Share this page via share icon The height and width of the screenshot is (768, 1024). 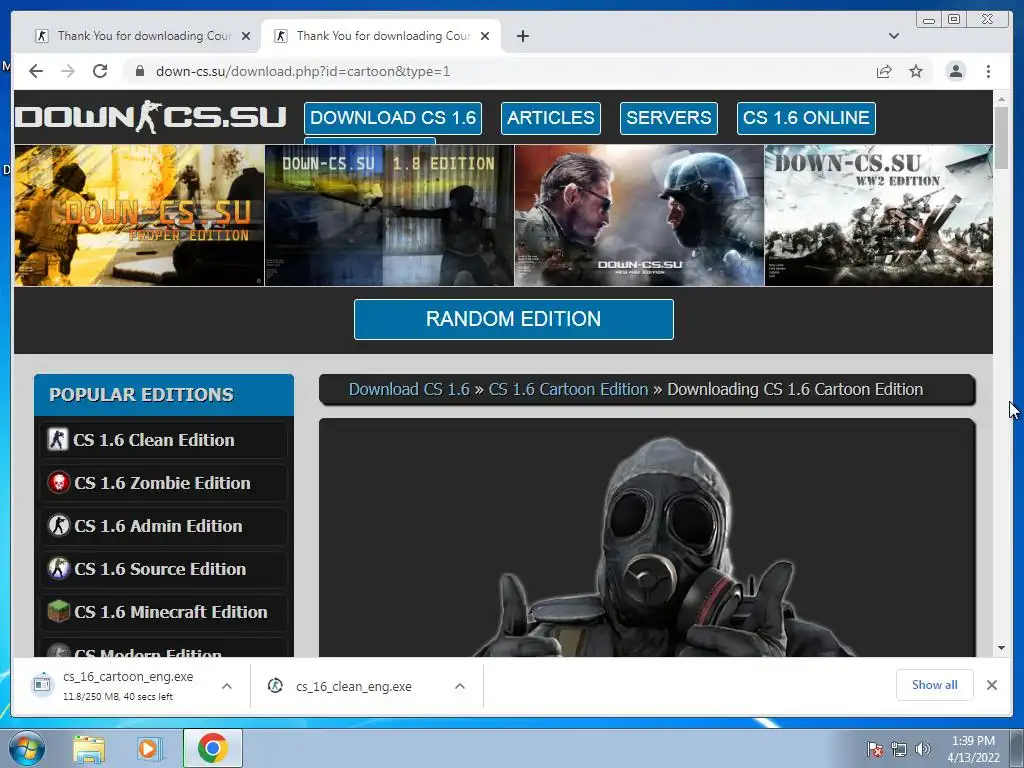point(884,71)
